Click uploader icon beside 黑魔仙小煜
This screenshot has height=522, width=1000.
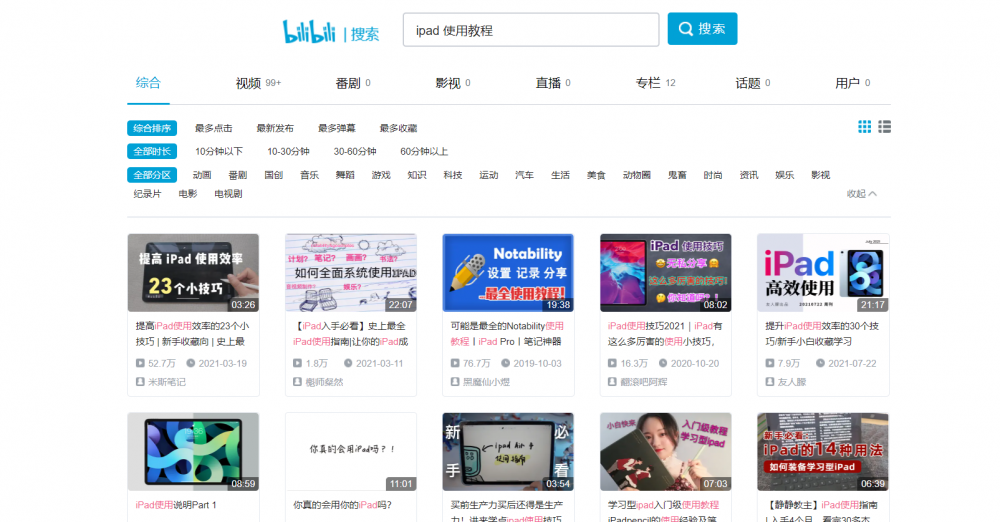[455, 381]
